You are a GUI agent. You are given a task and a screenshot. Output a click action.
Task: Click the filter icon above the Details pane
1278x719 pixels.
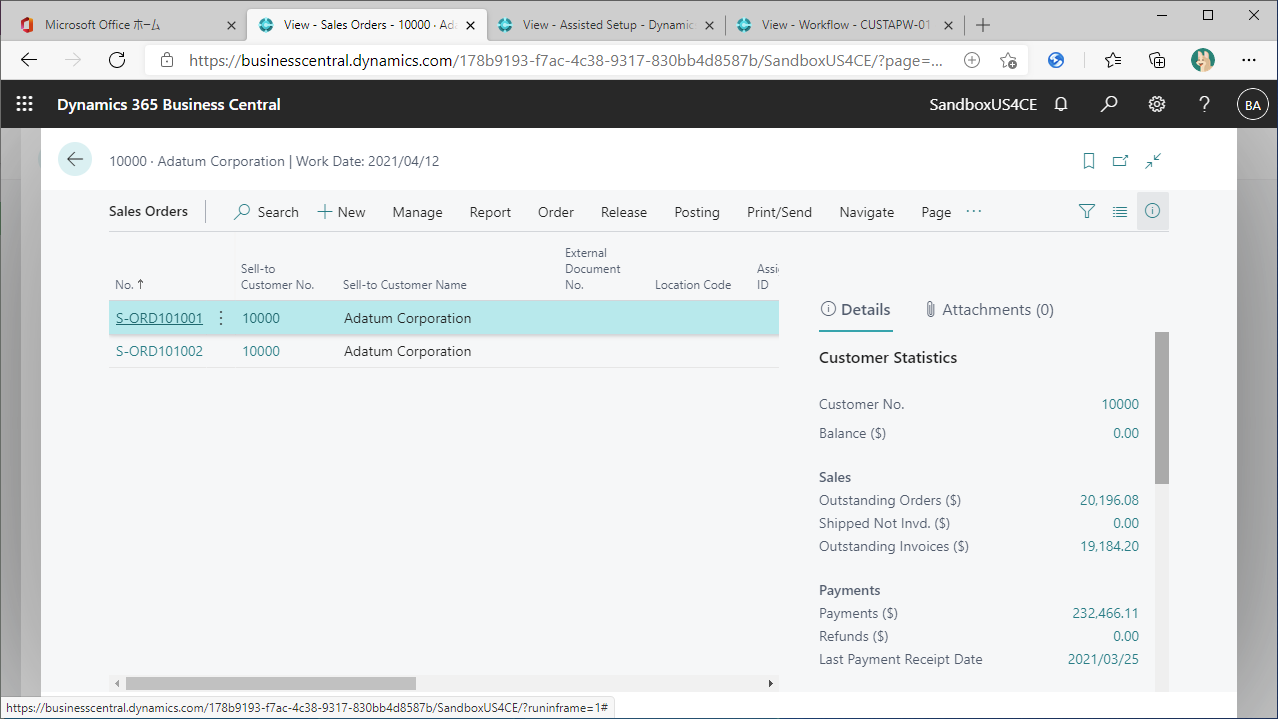pyautogui.click(x=1086, y=211)
